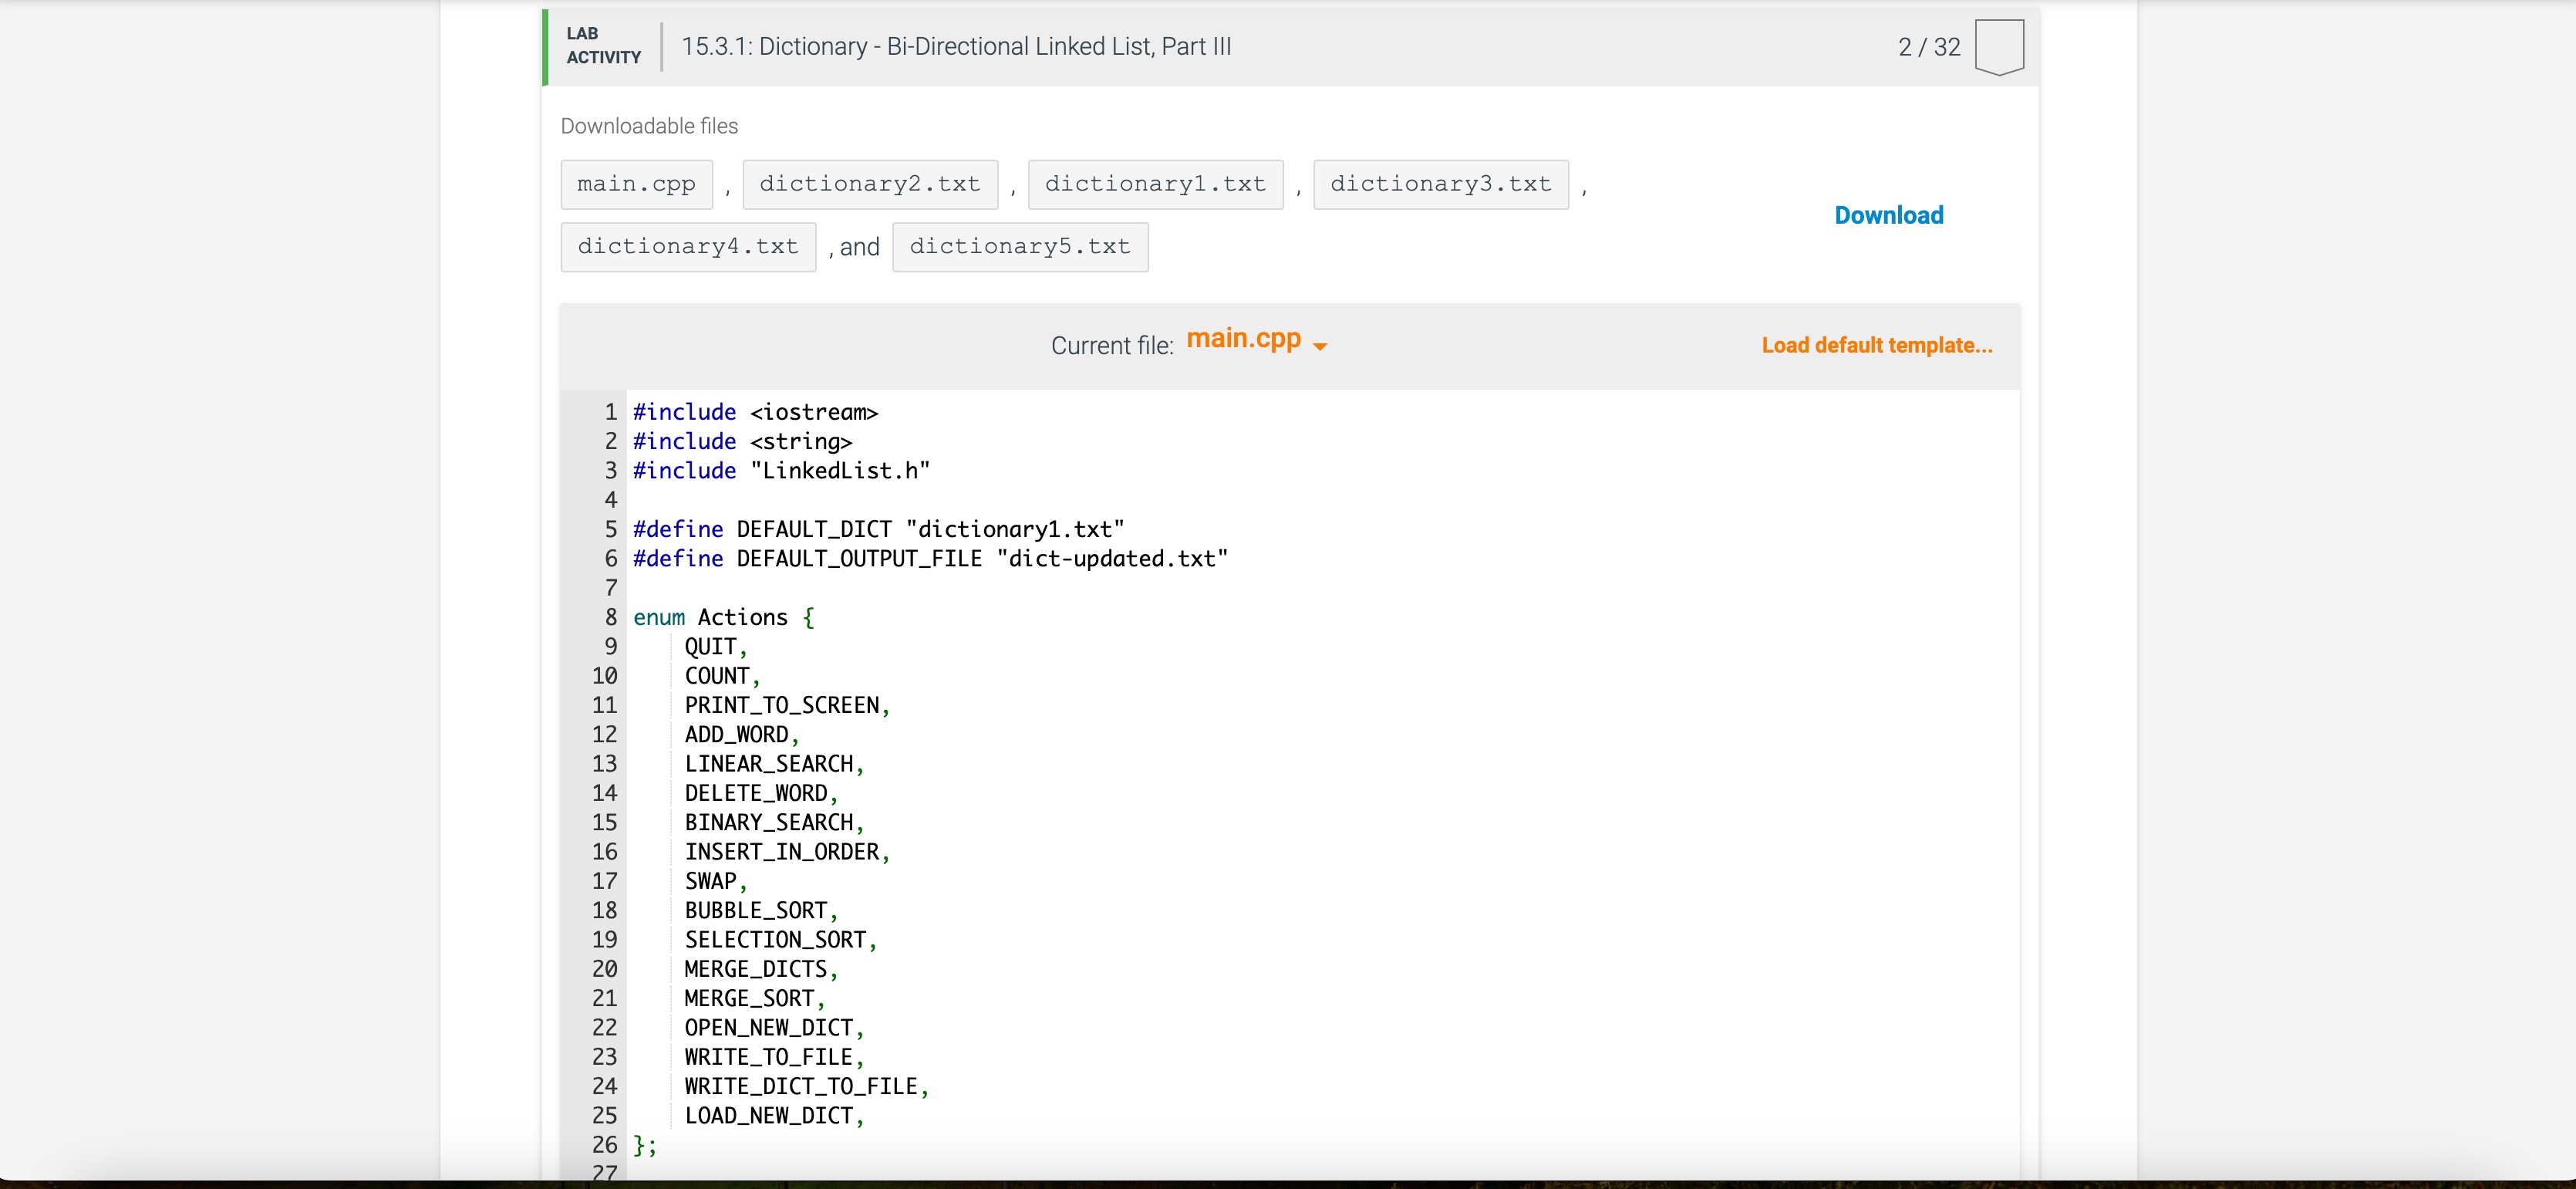Click the enum Actions code line
Image resolution: width=2576 pixels, height=1189 pixels.
tap(722, 617)
